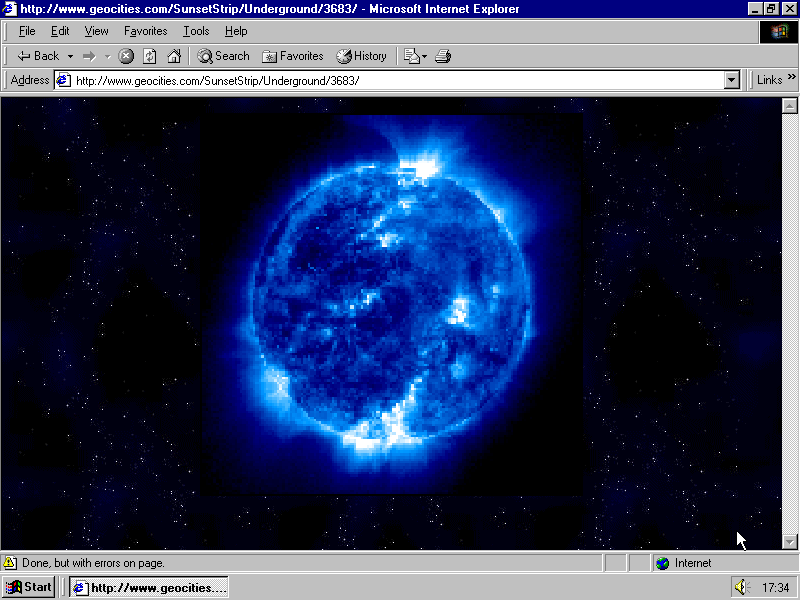This screenshot has height=600, width=800.
Task: Click the Mail toolbar icon
Action: coord(412,56)
